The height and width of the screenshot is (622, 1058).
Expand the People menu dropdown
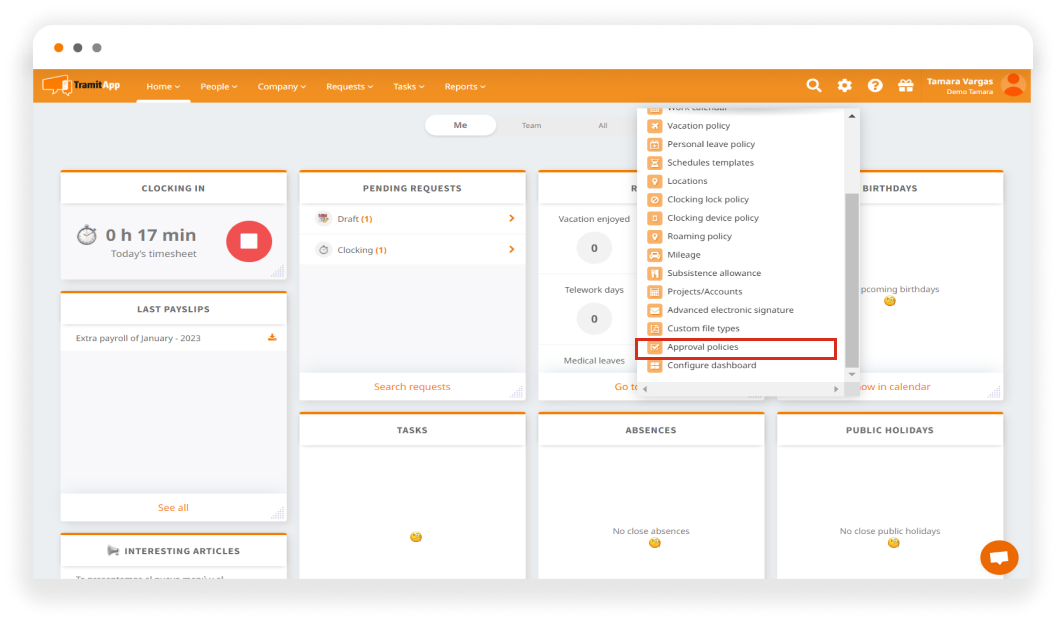[218, 87]
